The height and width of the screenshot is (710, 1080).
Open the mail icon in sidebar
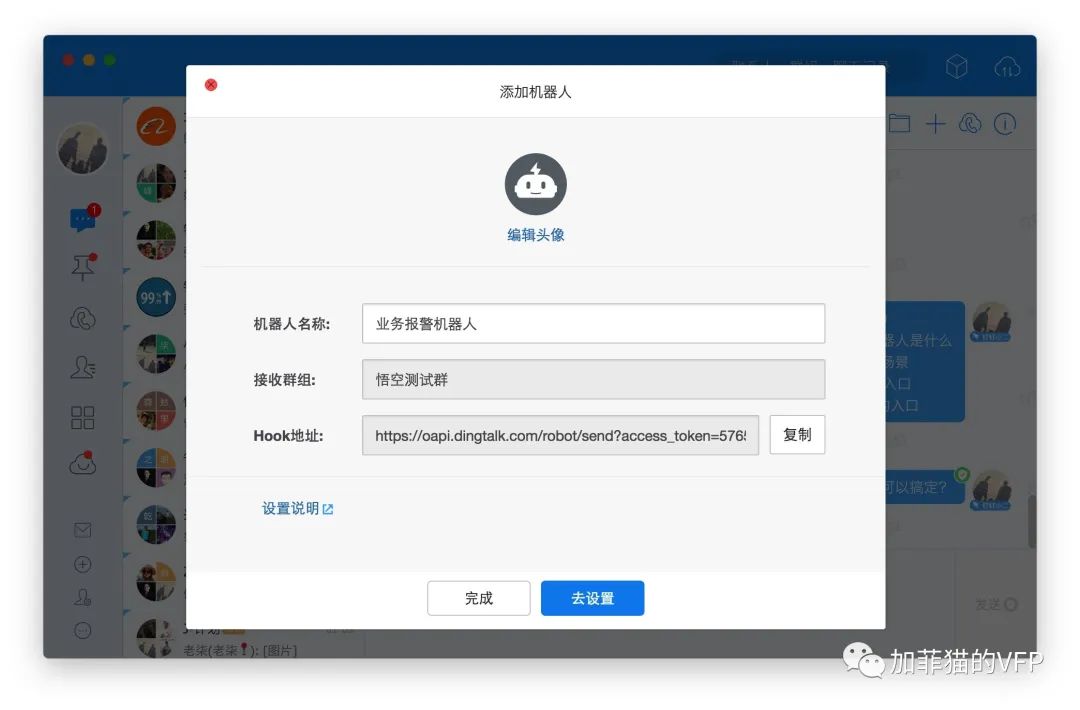click(x=83, y=530)
